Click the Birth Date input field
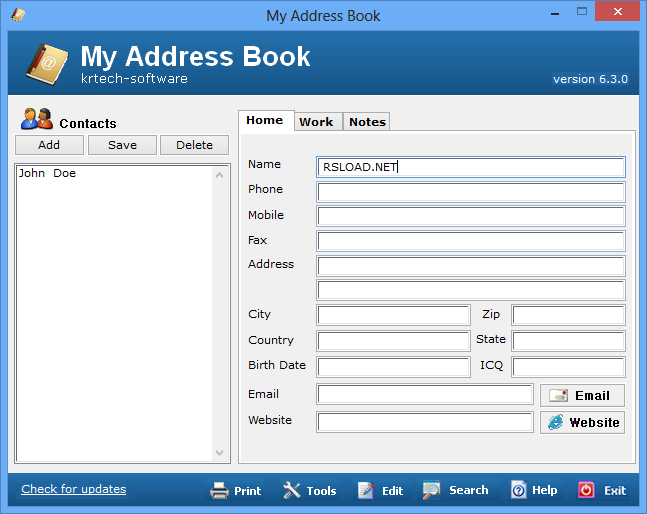 [393, 367]
